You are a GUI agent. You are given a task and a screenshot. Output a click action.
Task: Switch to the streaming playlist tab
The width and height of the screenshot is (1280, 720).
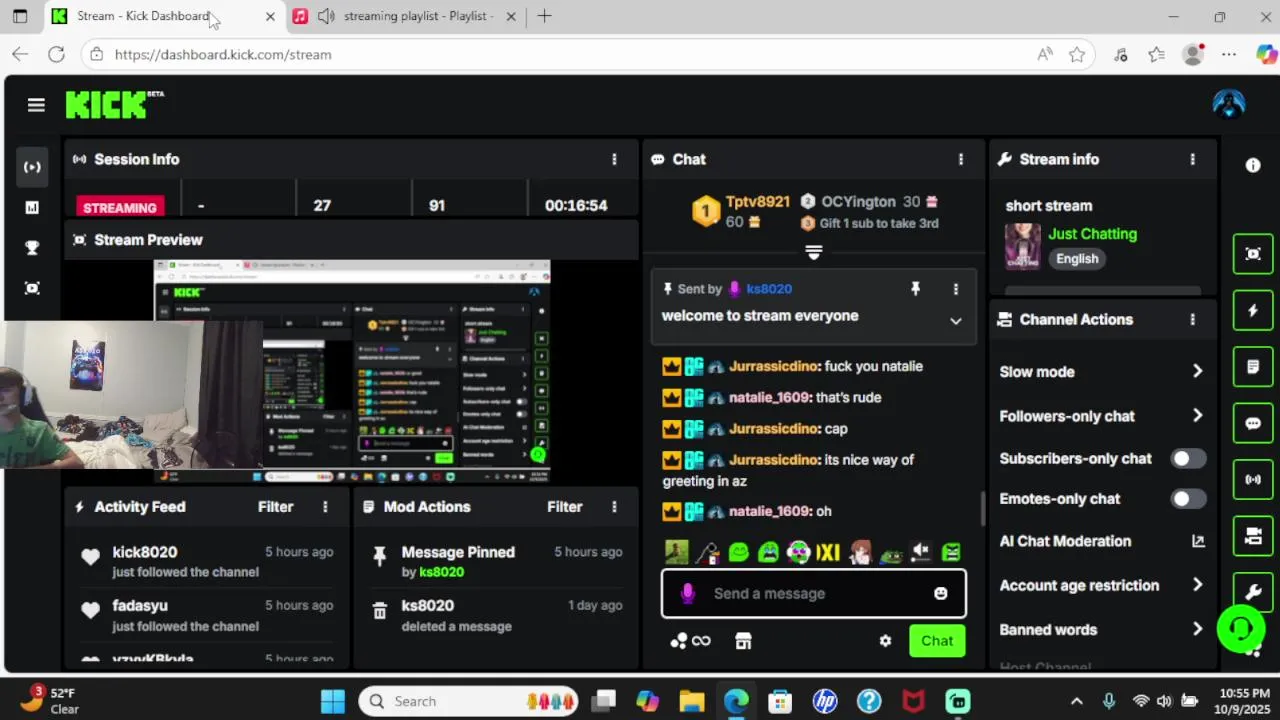(406, 16)
